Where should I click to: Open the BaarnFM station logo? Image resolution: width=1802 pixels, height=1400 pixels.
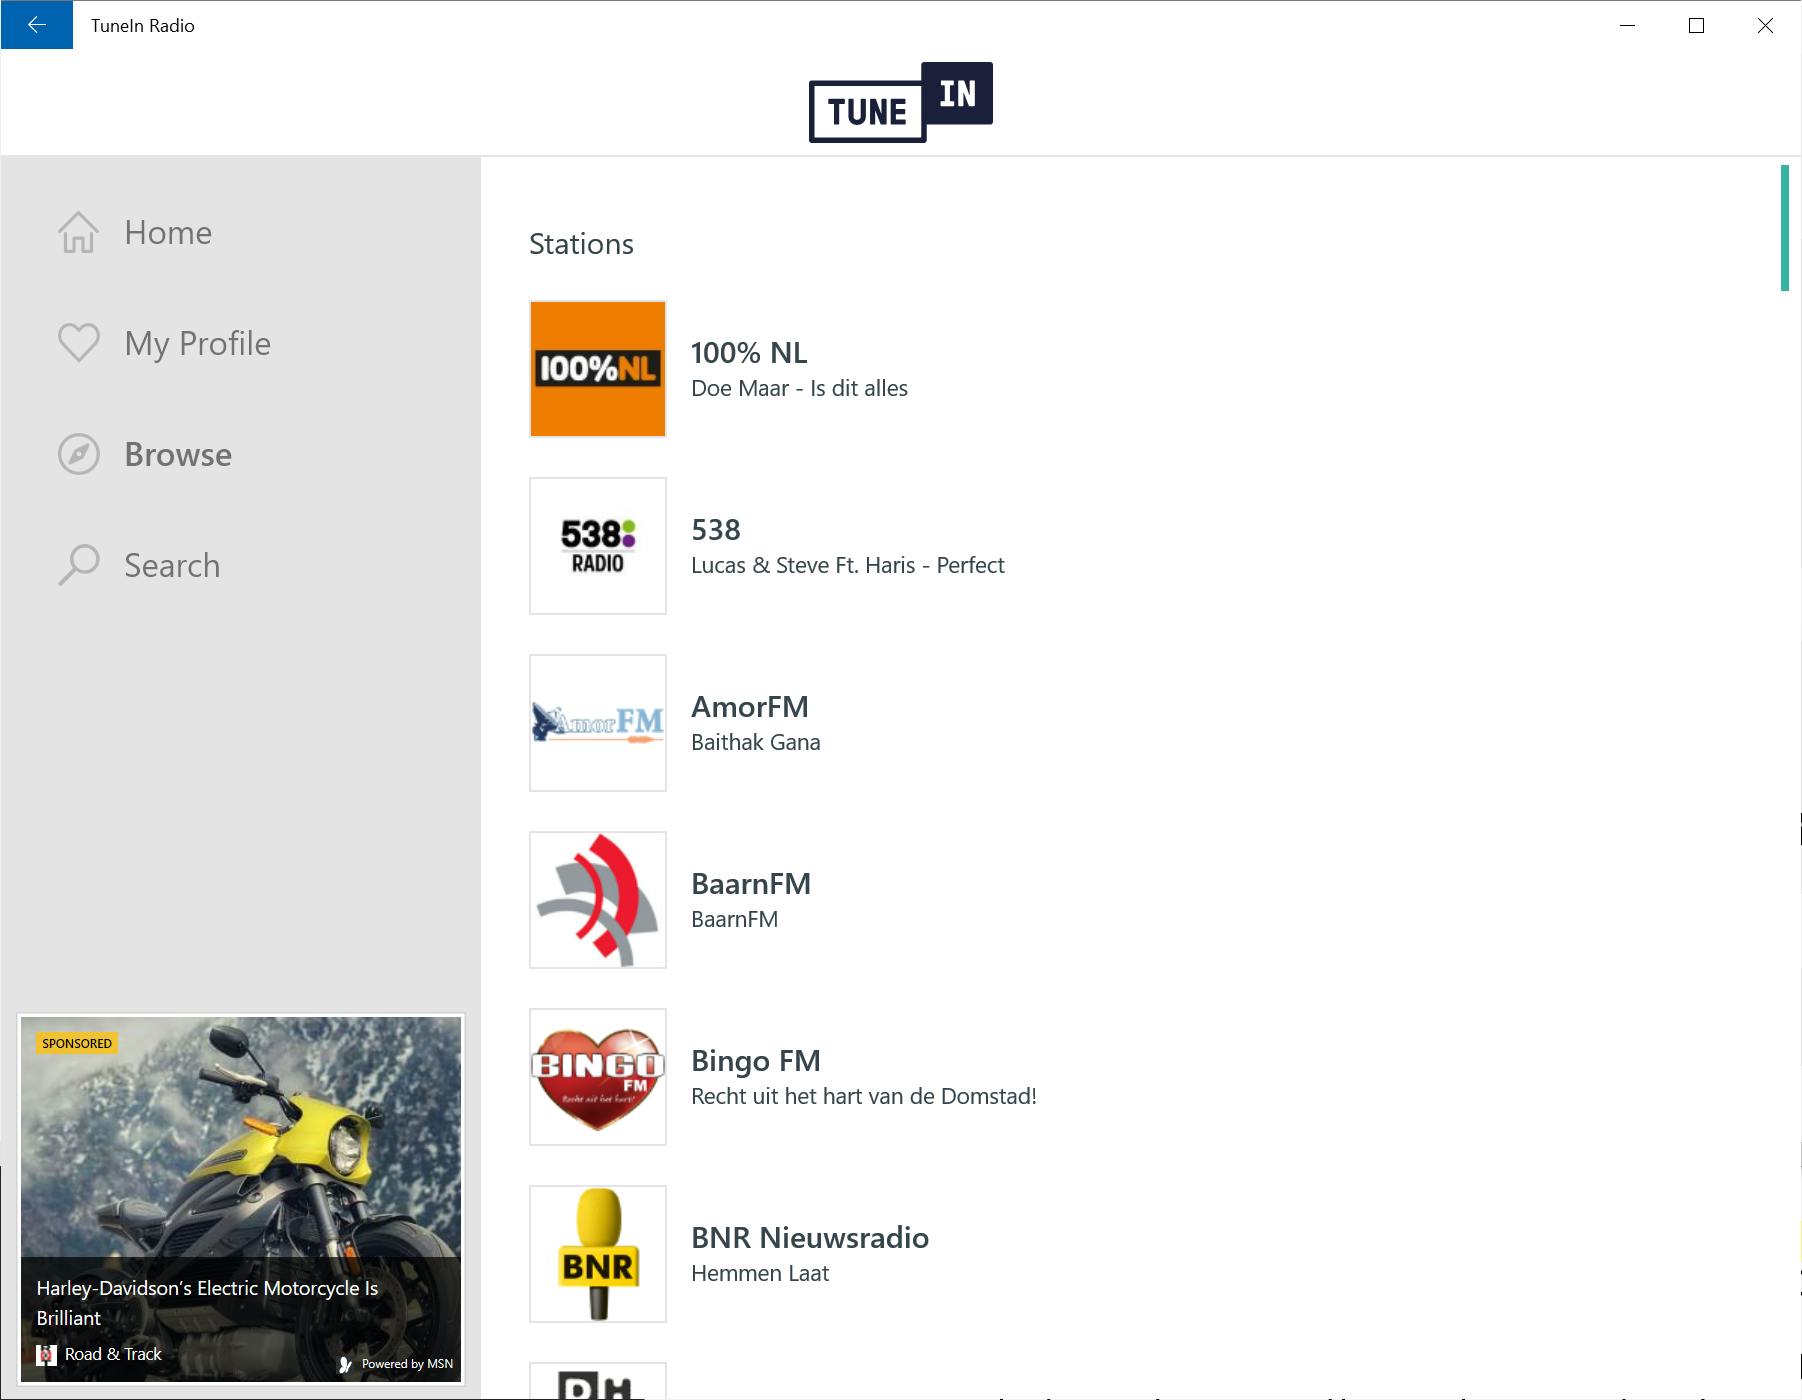tap(598, 900)
